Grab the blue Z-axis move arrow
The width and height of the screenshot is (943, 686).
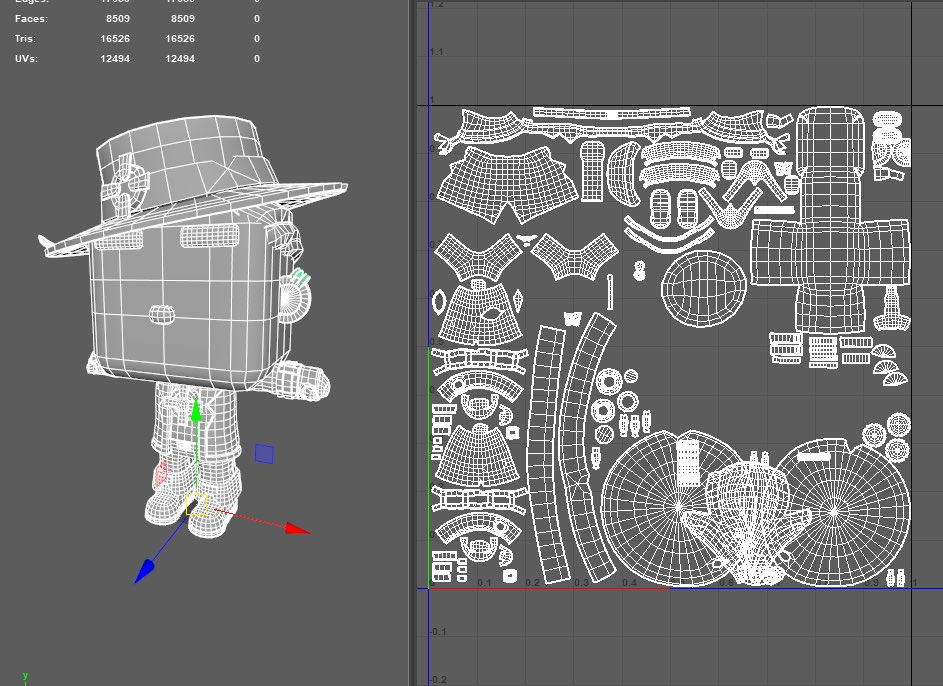[144, 571]
